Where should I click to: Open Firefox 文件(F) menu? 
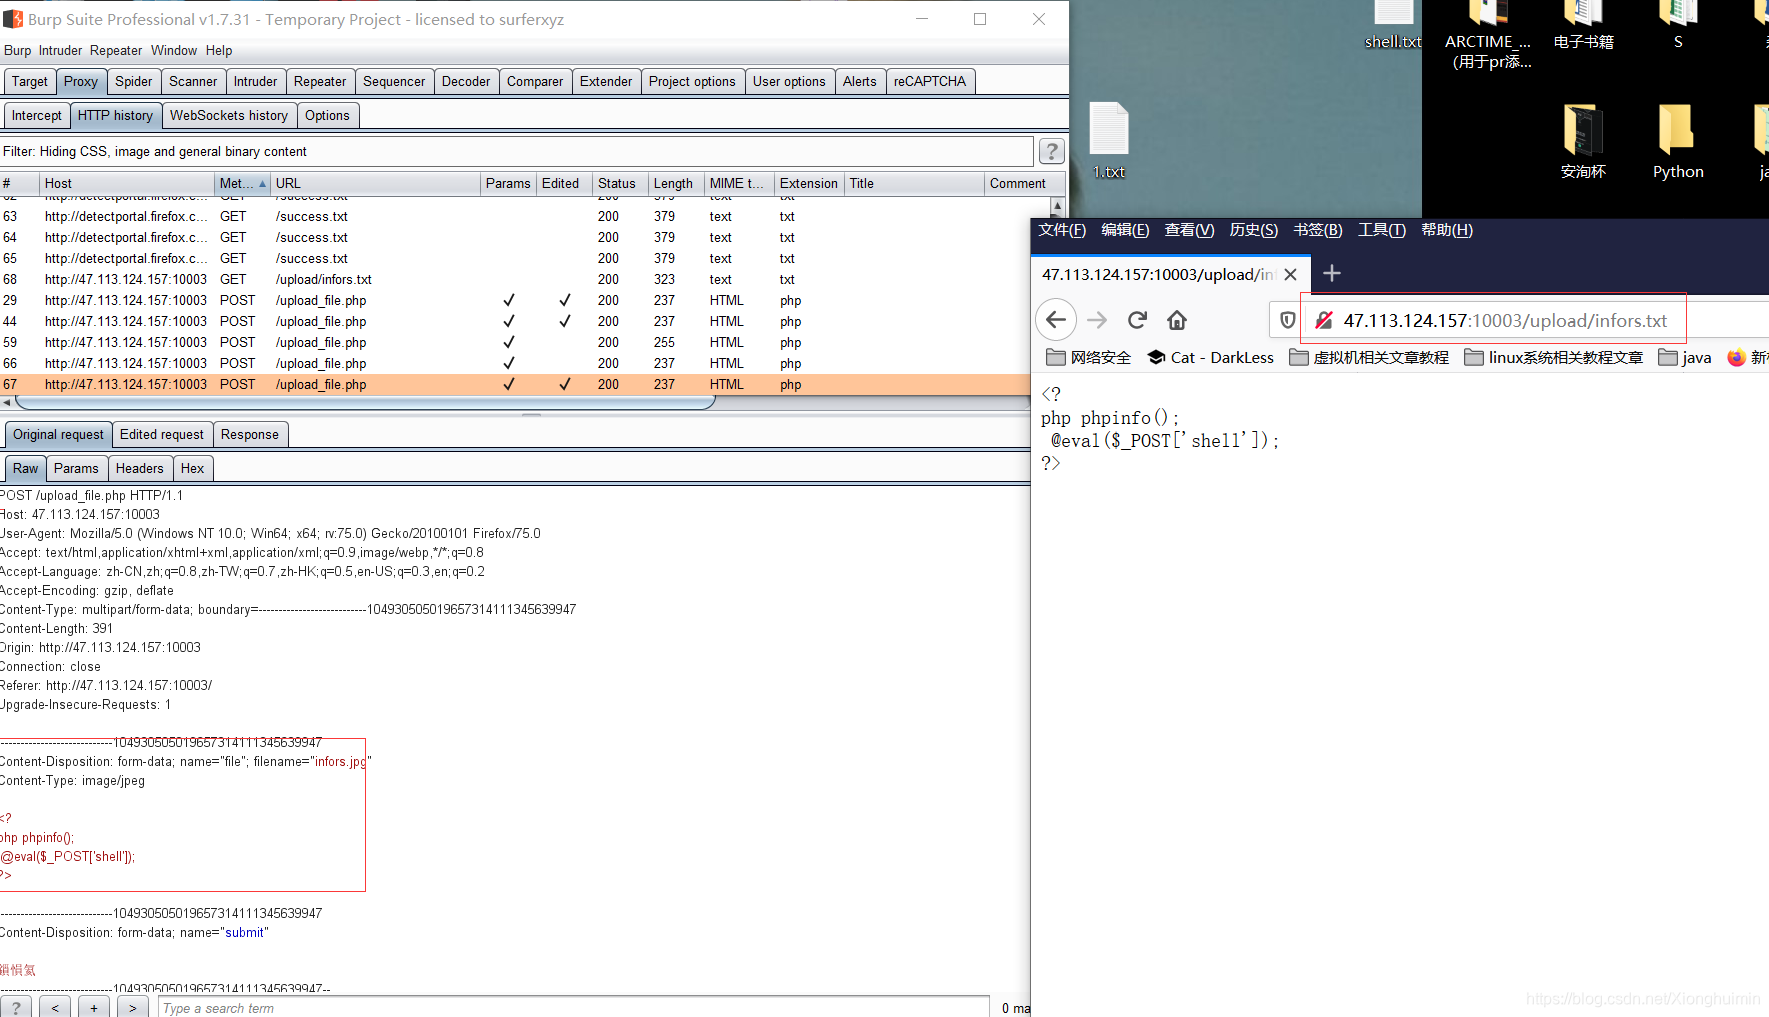click(x=1062, y=230)
